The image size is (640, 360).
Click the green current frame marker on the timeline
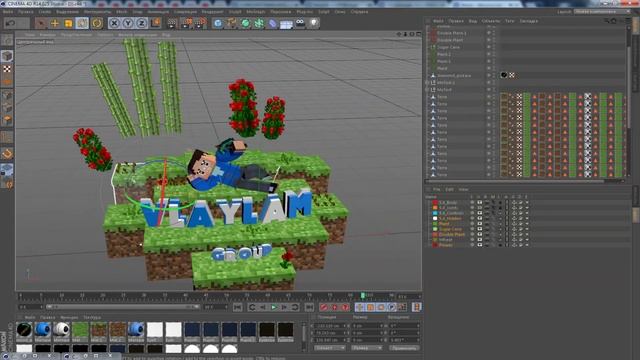coord(362,295)
